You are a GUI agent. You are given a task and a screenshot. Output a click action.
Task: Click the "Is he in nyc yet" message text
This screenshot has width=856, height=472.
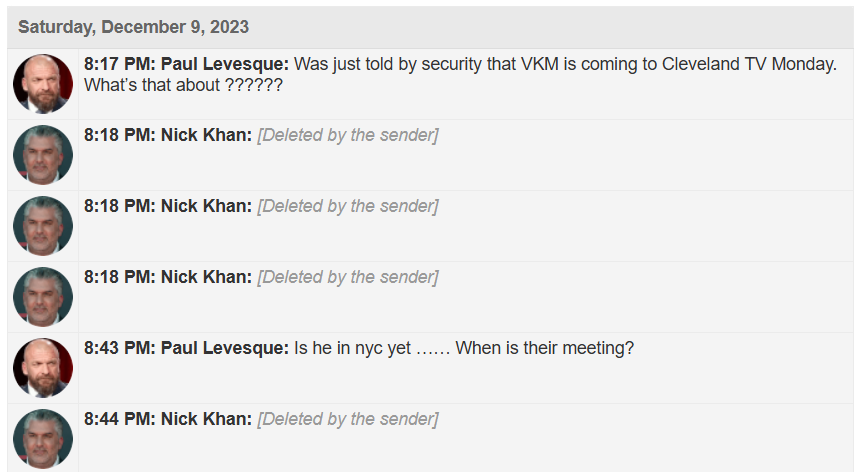[x=464, y=348]
